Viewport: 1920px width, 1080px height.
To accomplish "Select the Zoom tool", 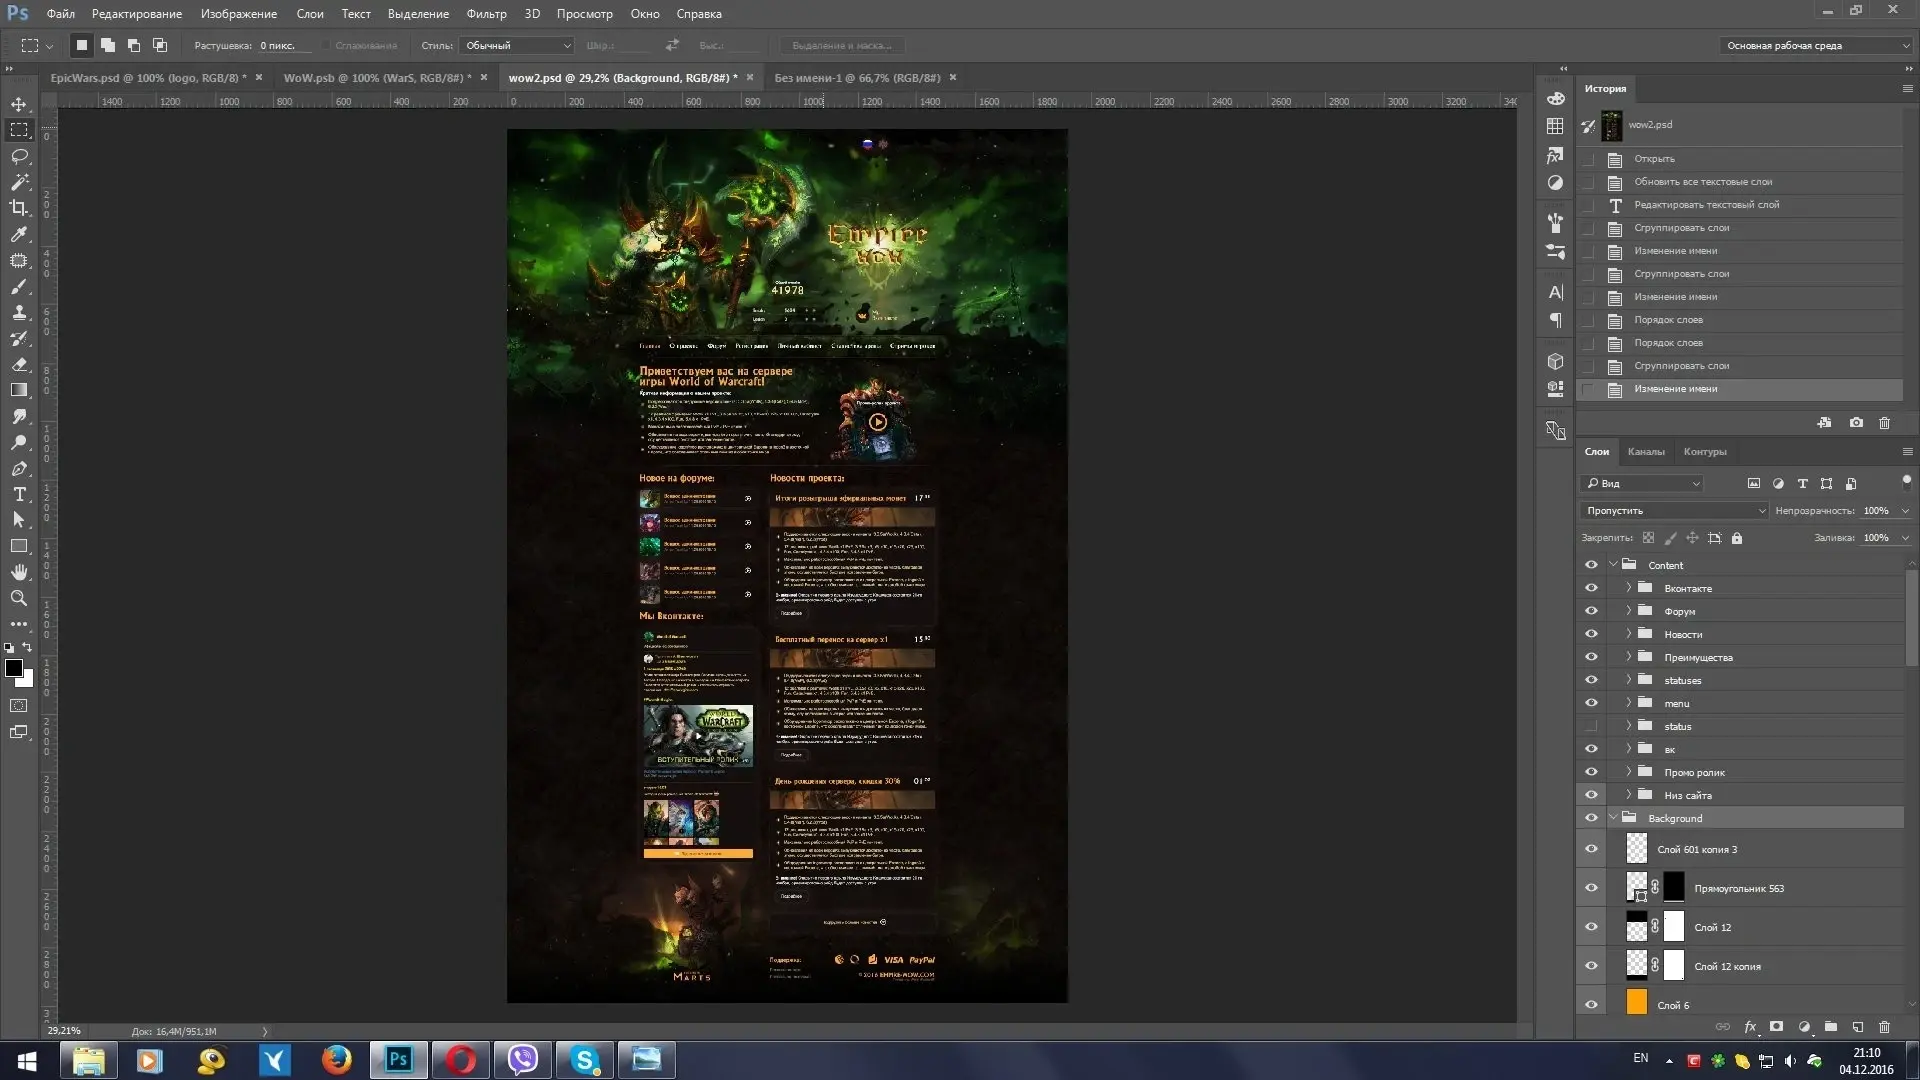I will (x=19, y=598).
